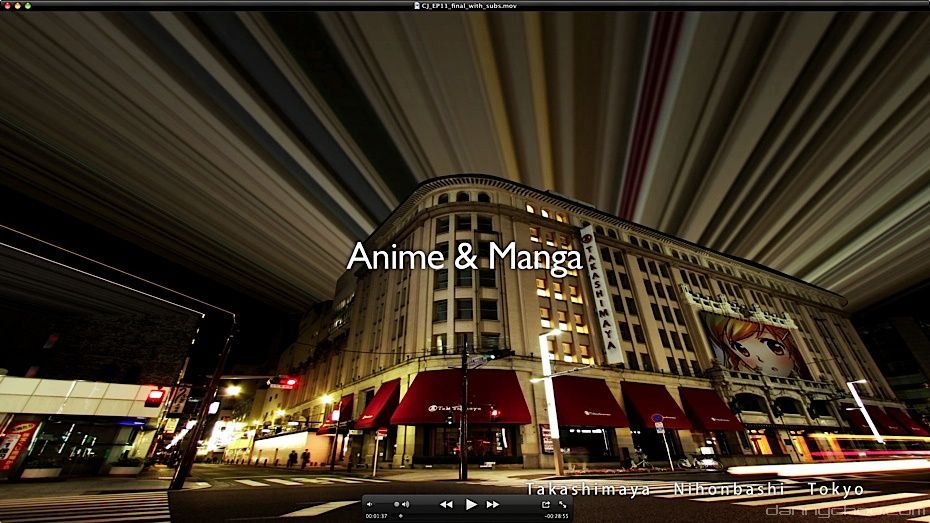Click the document proxy icon in the title bar
The height and width of the screenshot is (523, 930).
[416, 5]
